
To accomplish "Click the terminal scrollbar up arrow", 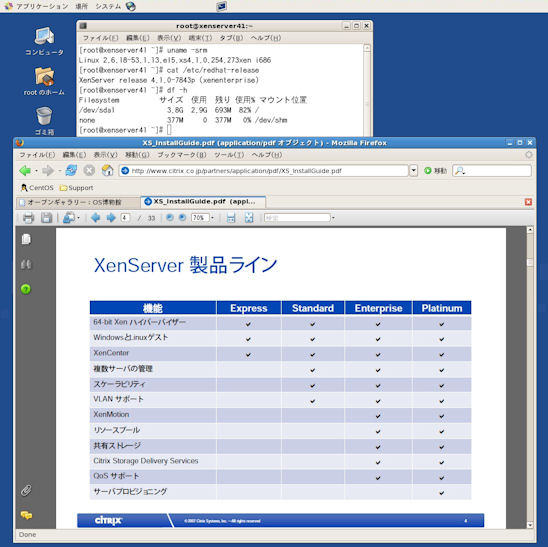I will coord(367,49).
